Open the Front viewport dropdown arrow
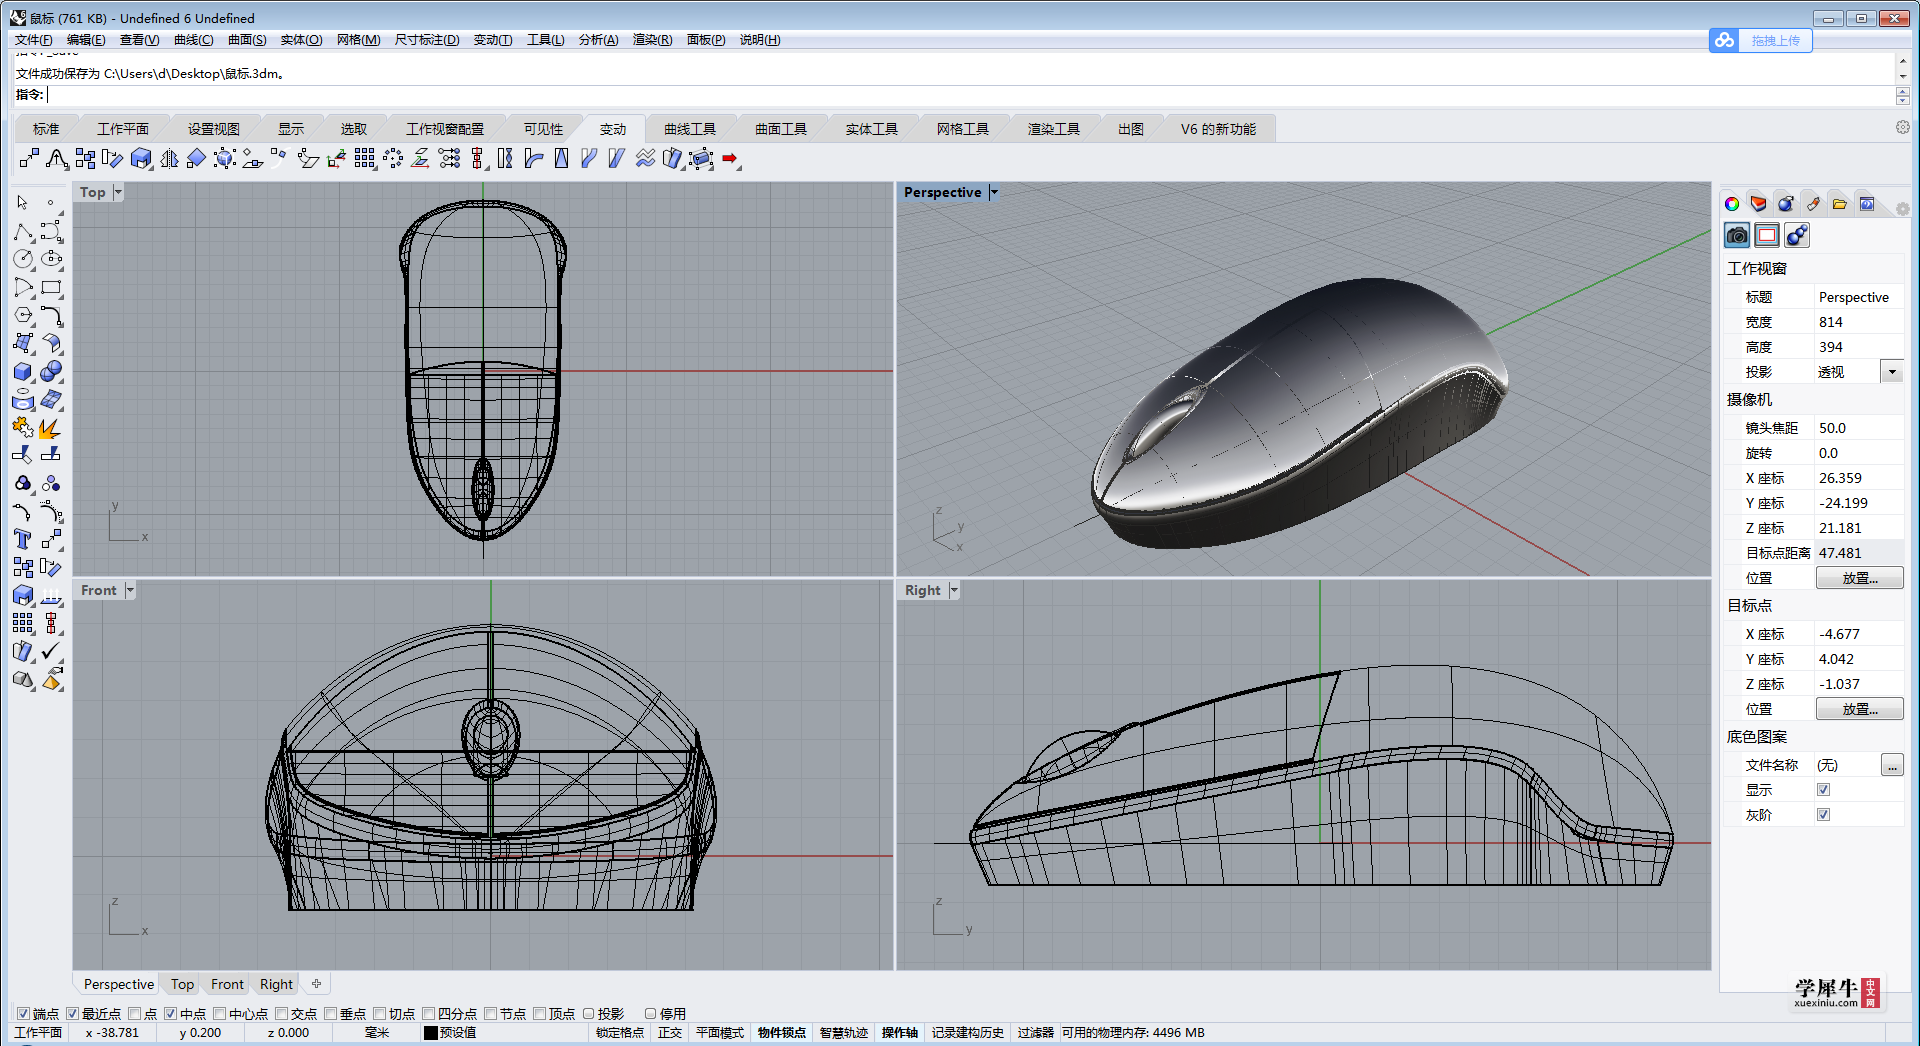The width and height of the screenshot is (1920, 1046). [x=130, y=590]
